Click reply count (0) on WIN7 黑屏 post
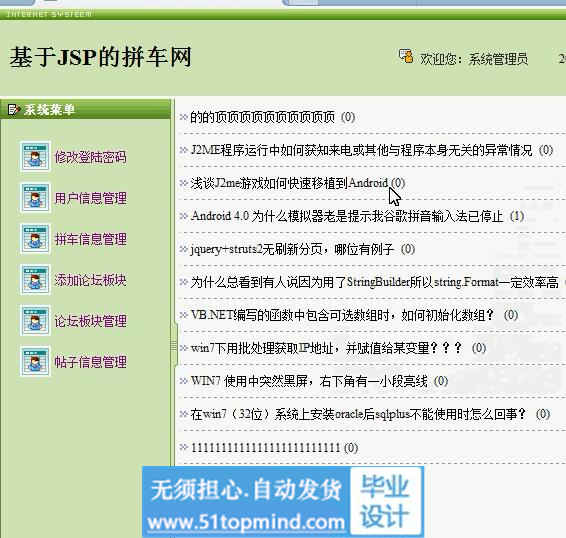 441,381
